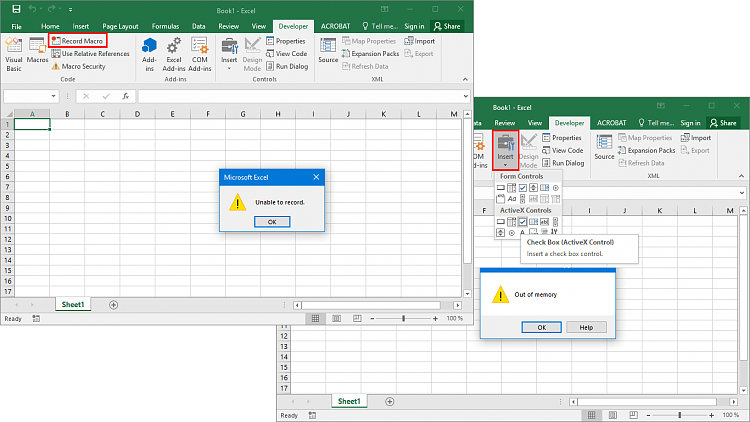Open Properties in left window Controls group
The image size is (750, 422).
[286, 41]
